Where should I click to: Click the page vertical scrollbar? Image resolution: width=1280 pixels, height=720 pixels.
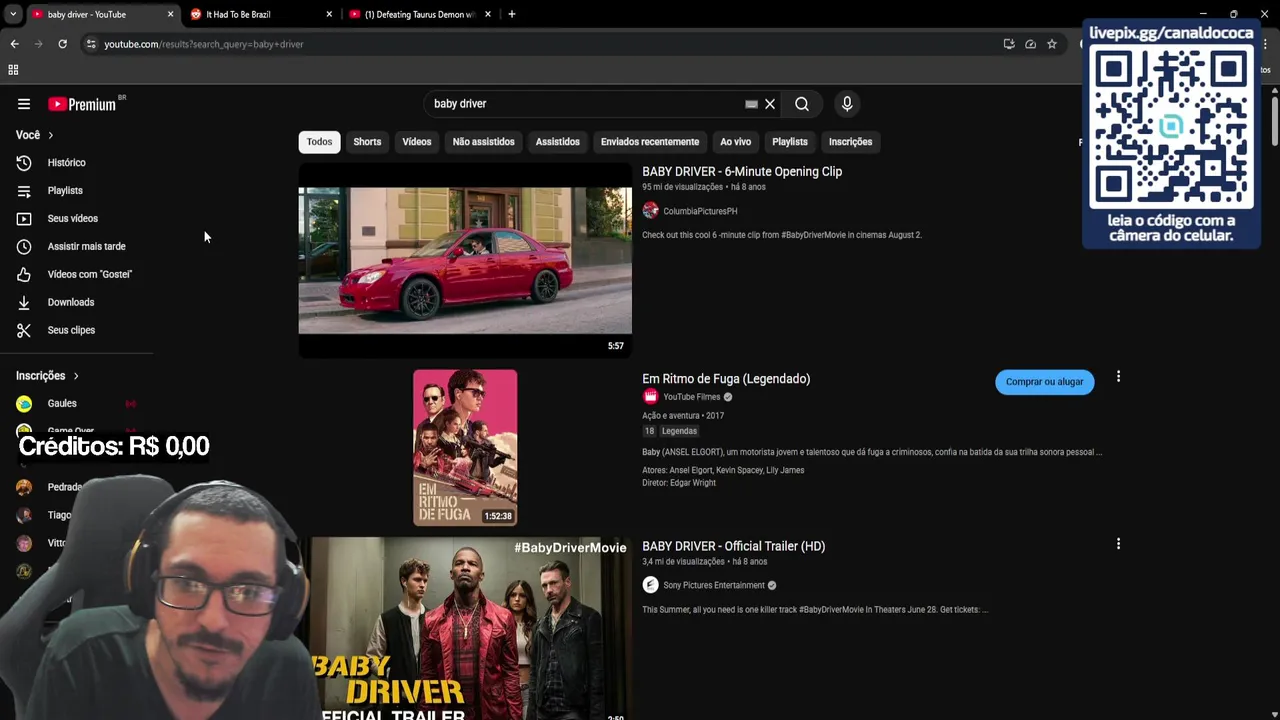point(1275,120)
